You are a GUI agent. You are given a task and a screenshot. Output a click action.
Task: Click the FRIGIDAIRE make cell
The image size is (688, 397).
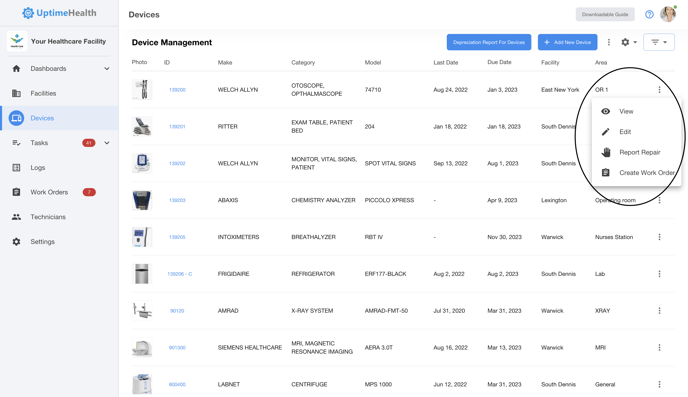[233, 274]
